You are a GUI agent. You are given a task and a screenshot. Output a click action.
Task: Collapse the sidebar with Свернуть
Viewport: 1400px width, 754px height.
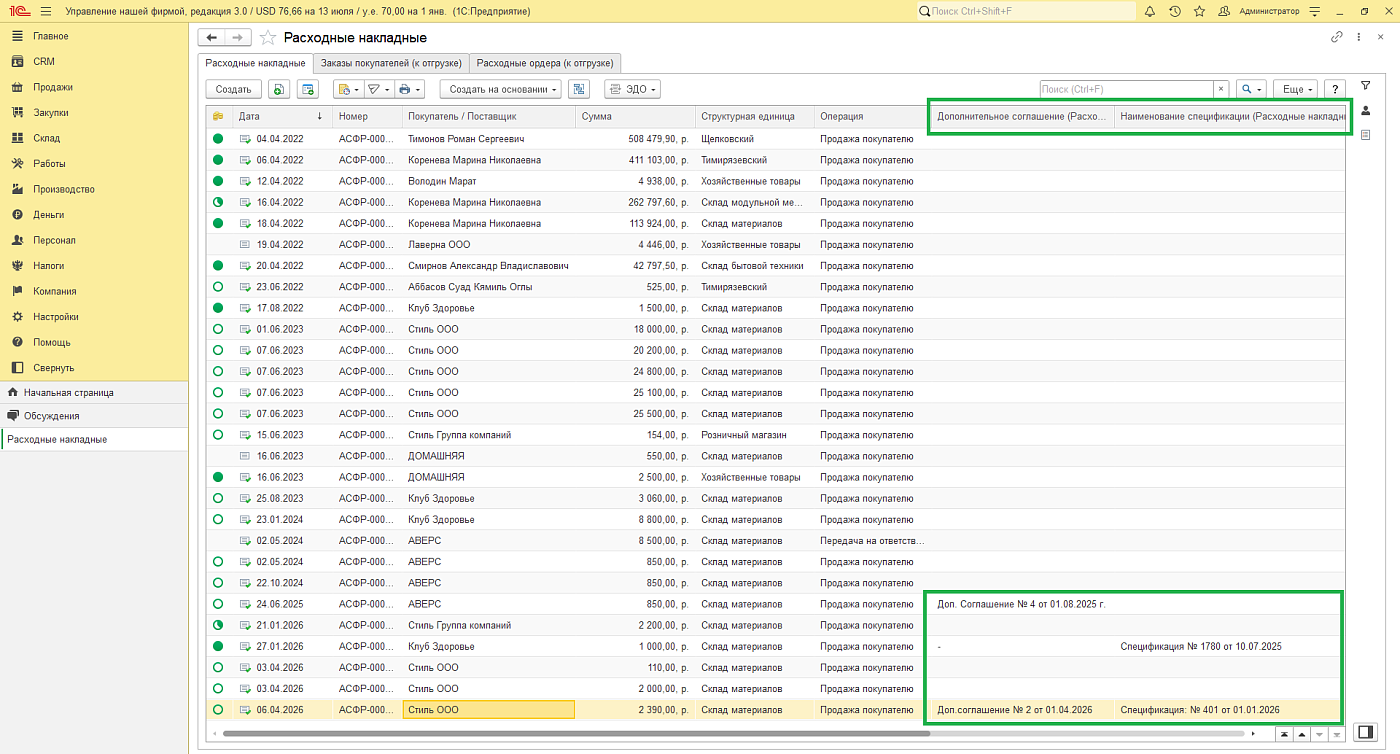[x=54, y=368]
